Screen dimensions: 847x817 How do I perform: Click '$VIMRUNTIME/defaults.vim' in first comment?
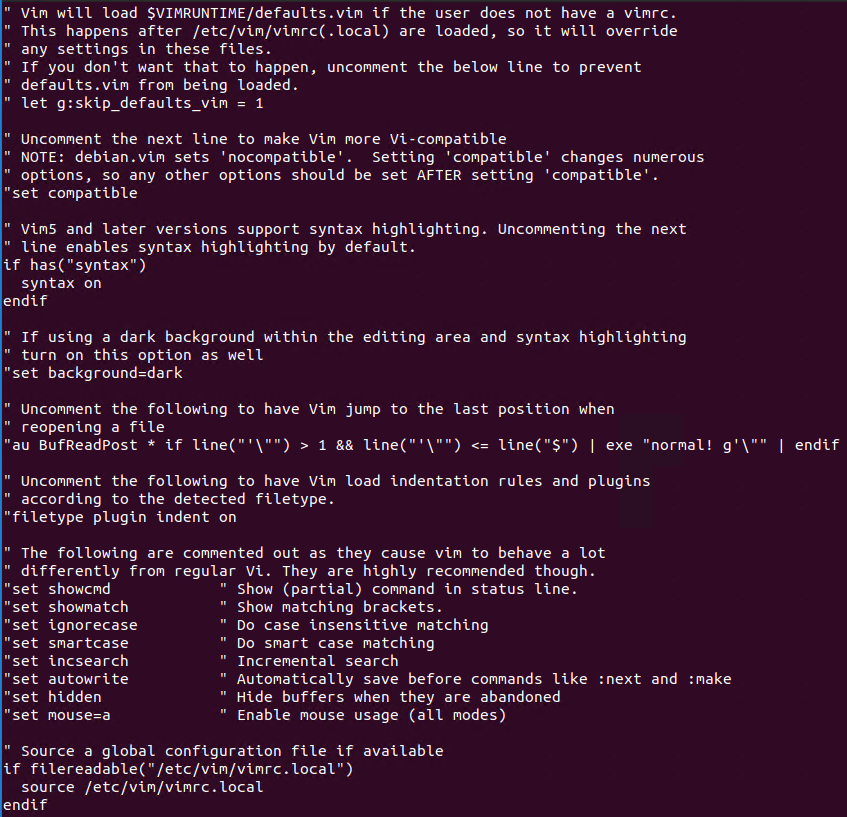click(254, 13)
